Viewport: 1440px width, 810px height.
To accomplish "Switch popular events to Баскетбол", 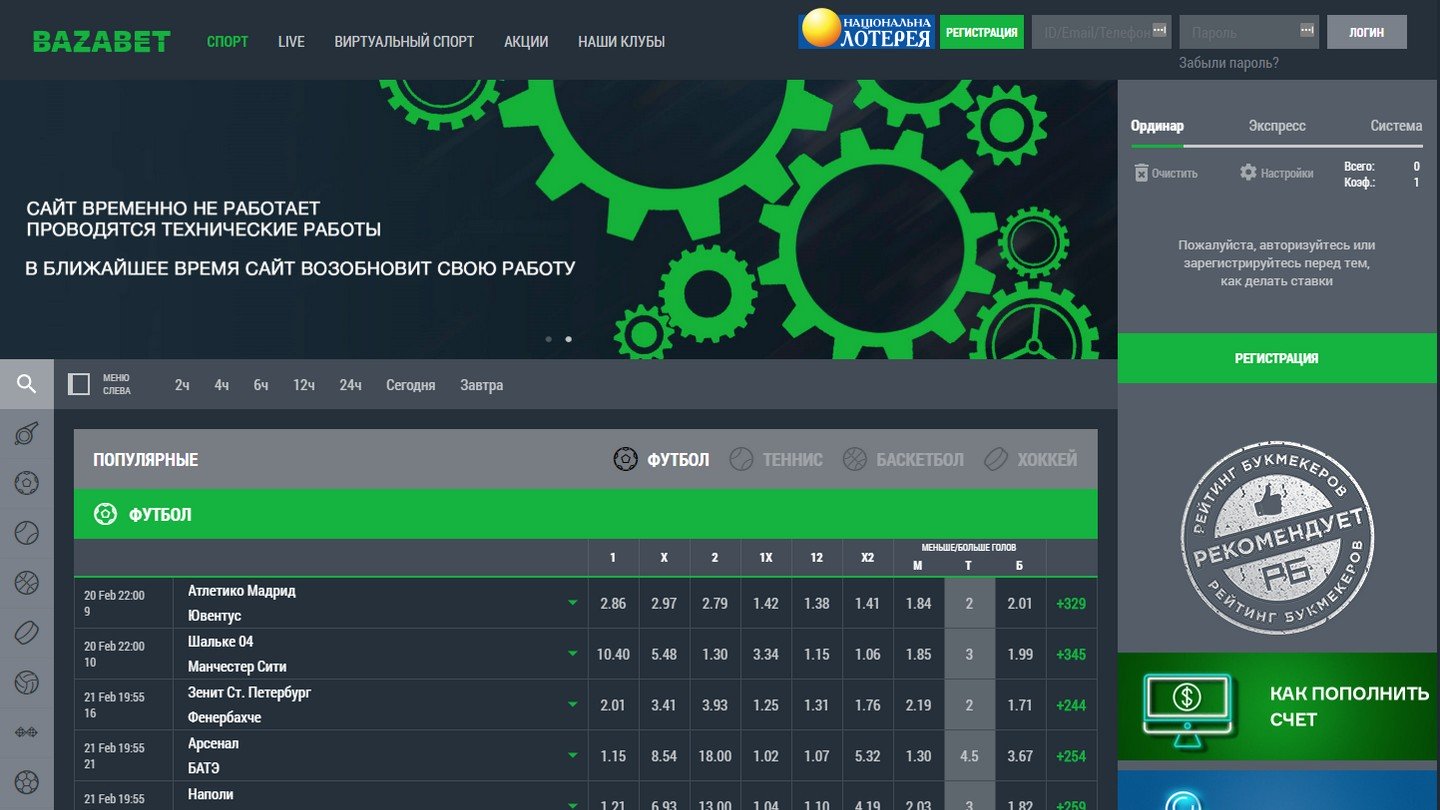I will click(903, 459).
